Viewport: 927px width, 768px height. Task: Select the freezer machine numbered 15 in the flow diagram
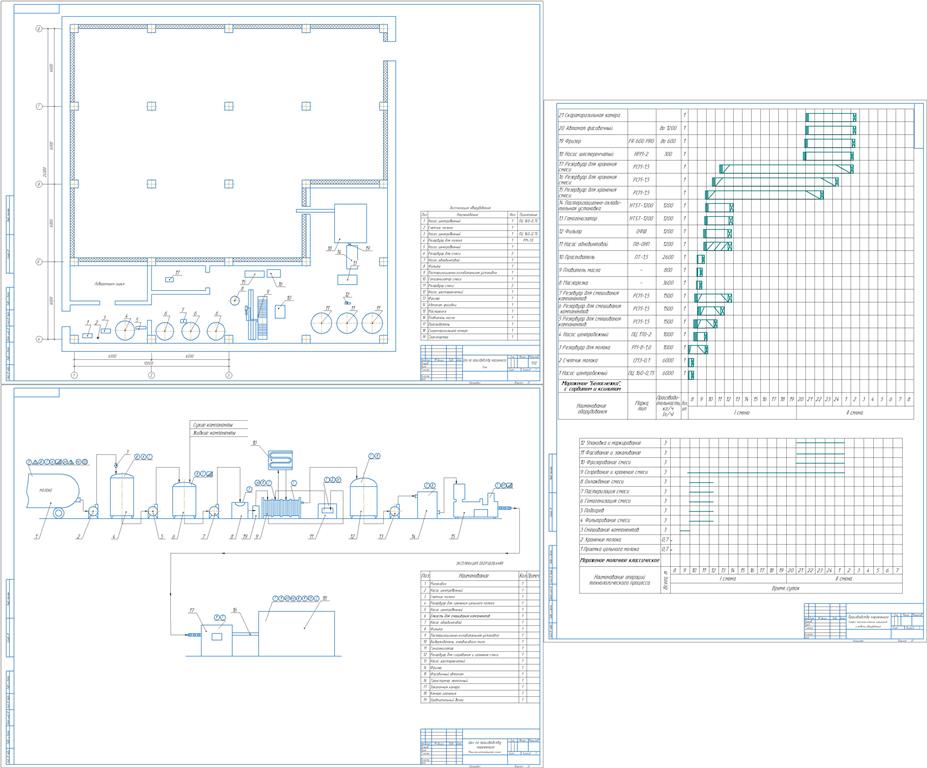tap(475, 502)
